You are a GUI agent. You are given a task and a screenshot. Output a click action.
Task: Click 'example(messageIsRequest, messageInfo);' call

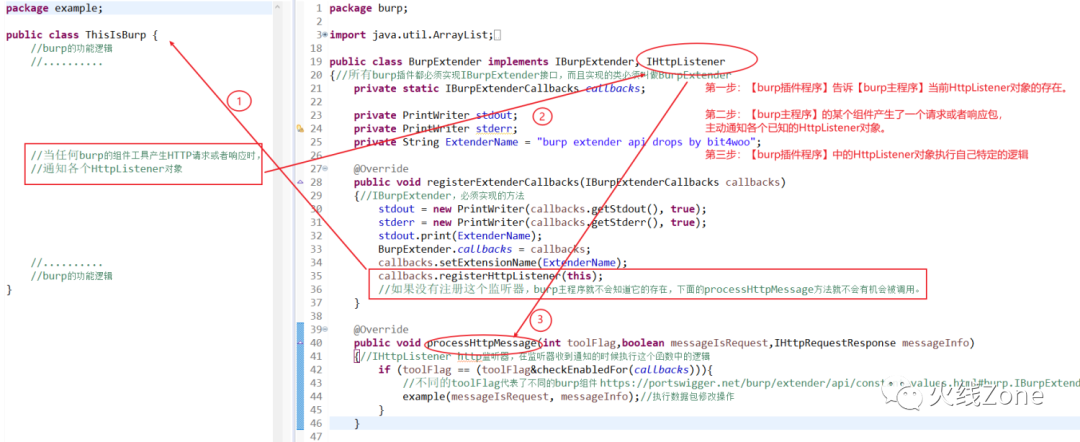tap(521, 397)
